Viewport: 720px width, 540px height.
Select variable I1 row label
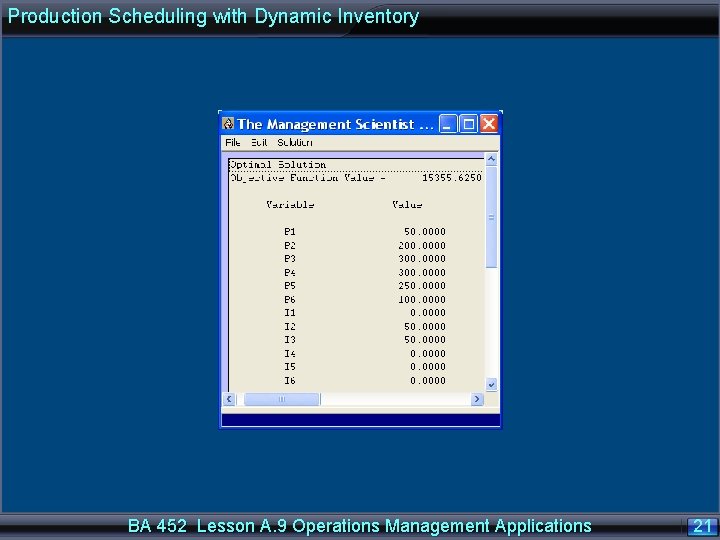point(290,313)
